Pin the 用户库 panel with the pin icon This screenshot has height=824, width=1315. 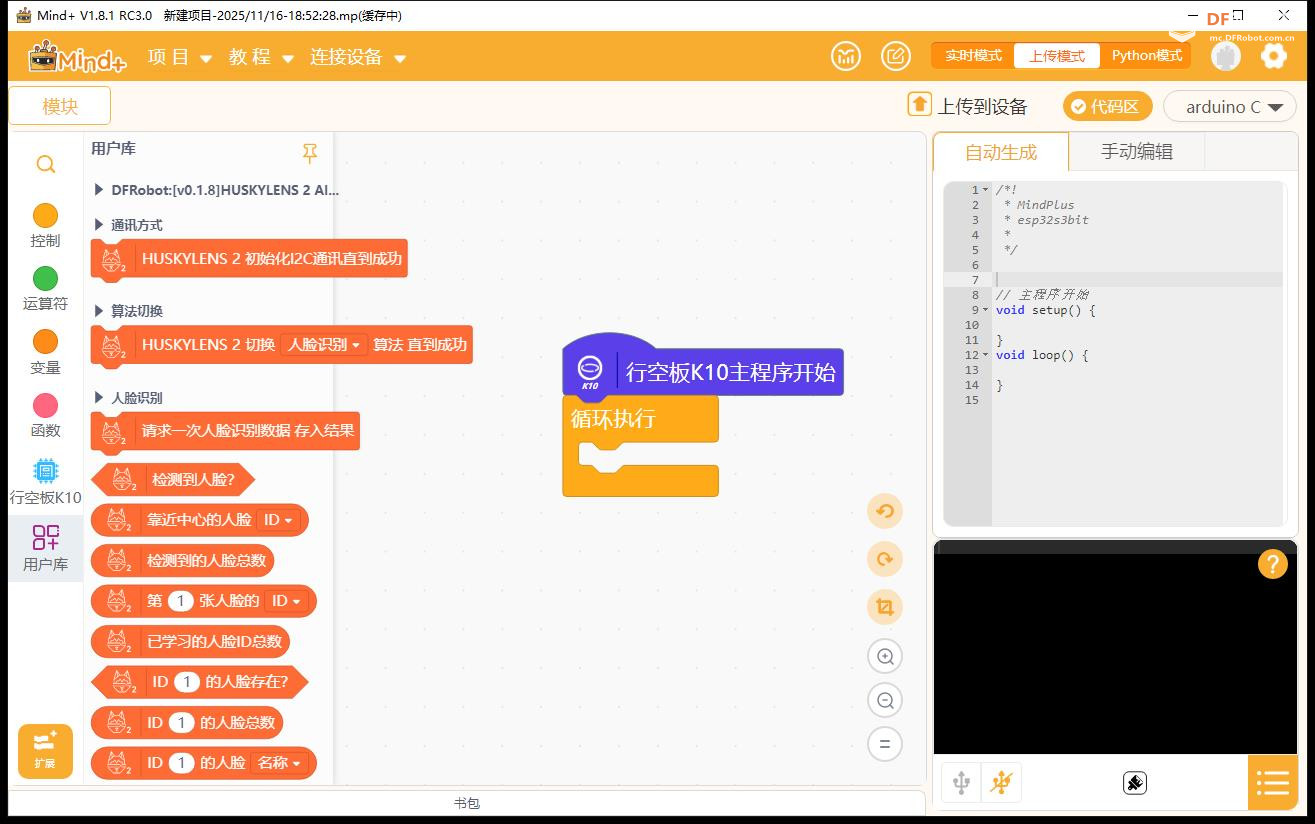pos(310,153)
